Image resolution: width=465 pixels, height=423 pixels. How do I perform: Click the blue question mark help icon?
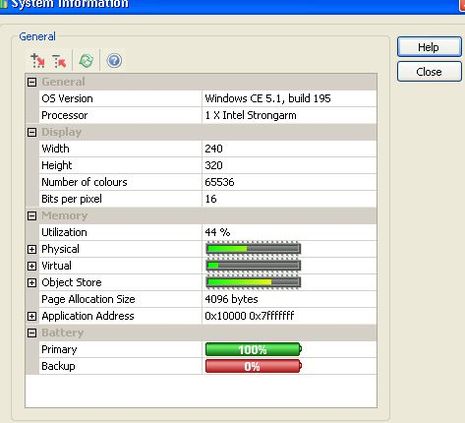coord(114,61)
